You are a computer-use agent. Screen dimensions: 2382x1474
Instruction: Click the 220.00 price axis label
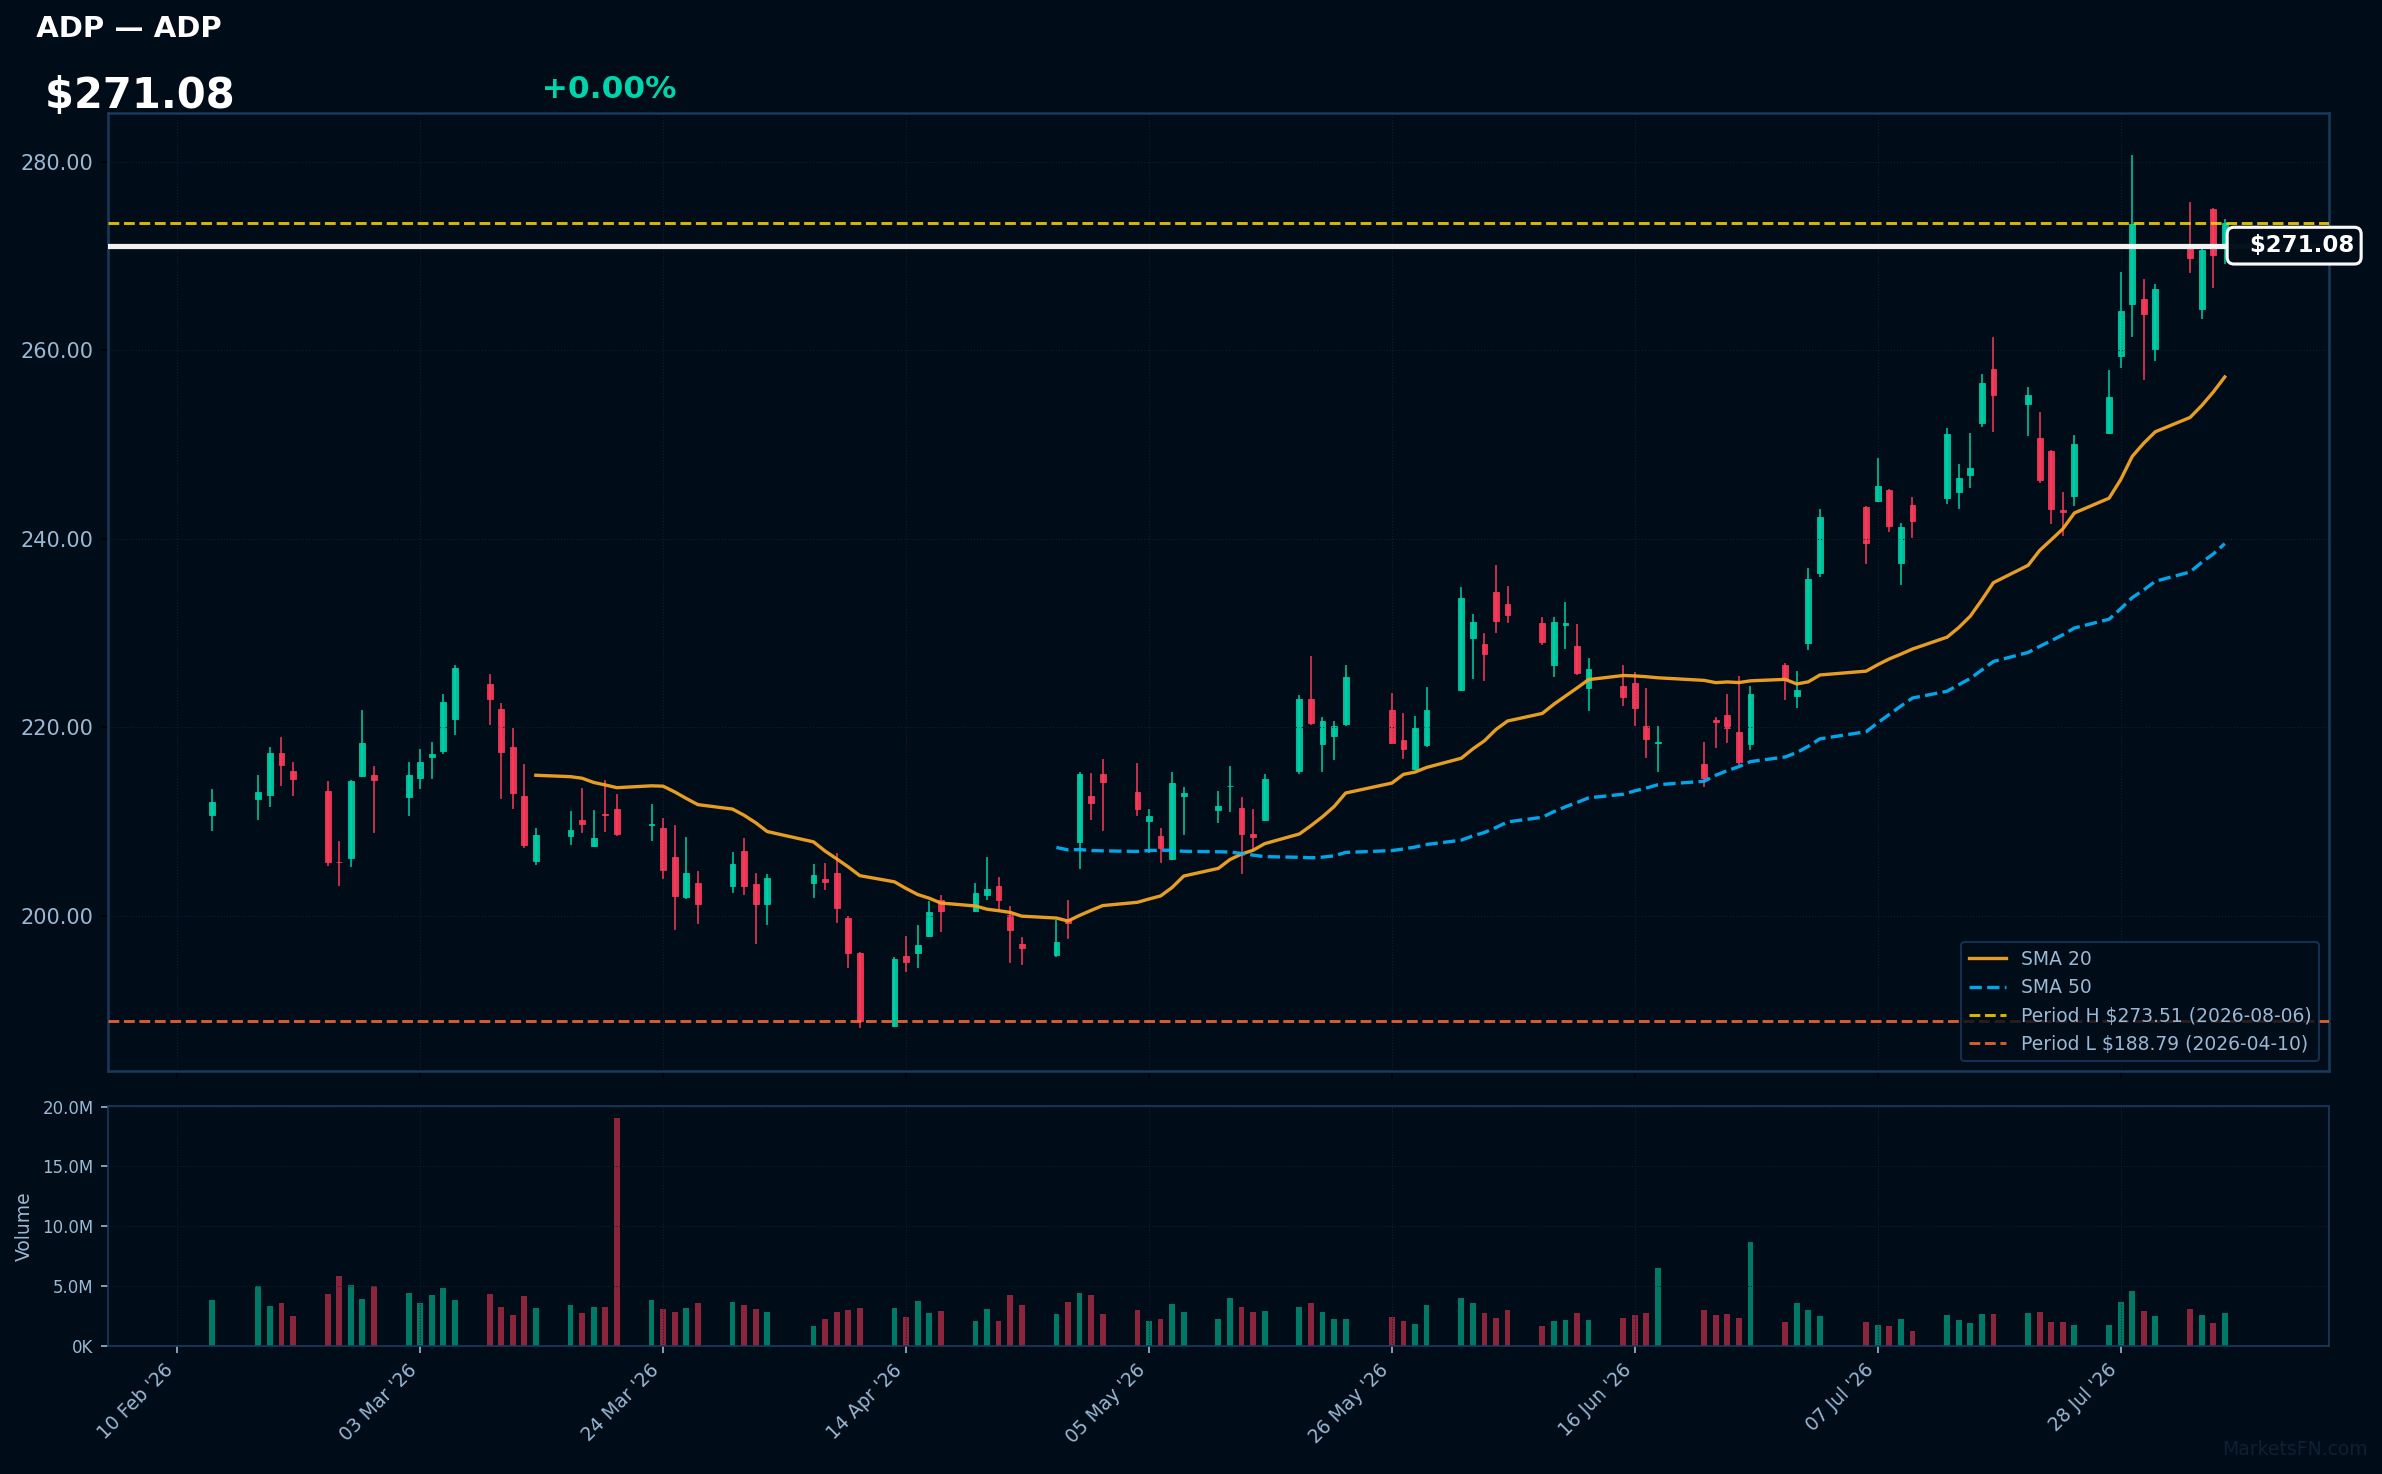click(x=57, y=728)
